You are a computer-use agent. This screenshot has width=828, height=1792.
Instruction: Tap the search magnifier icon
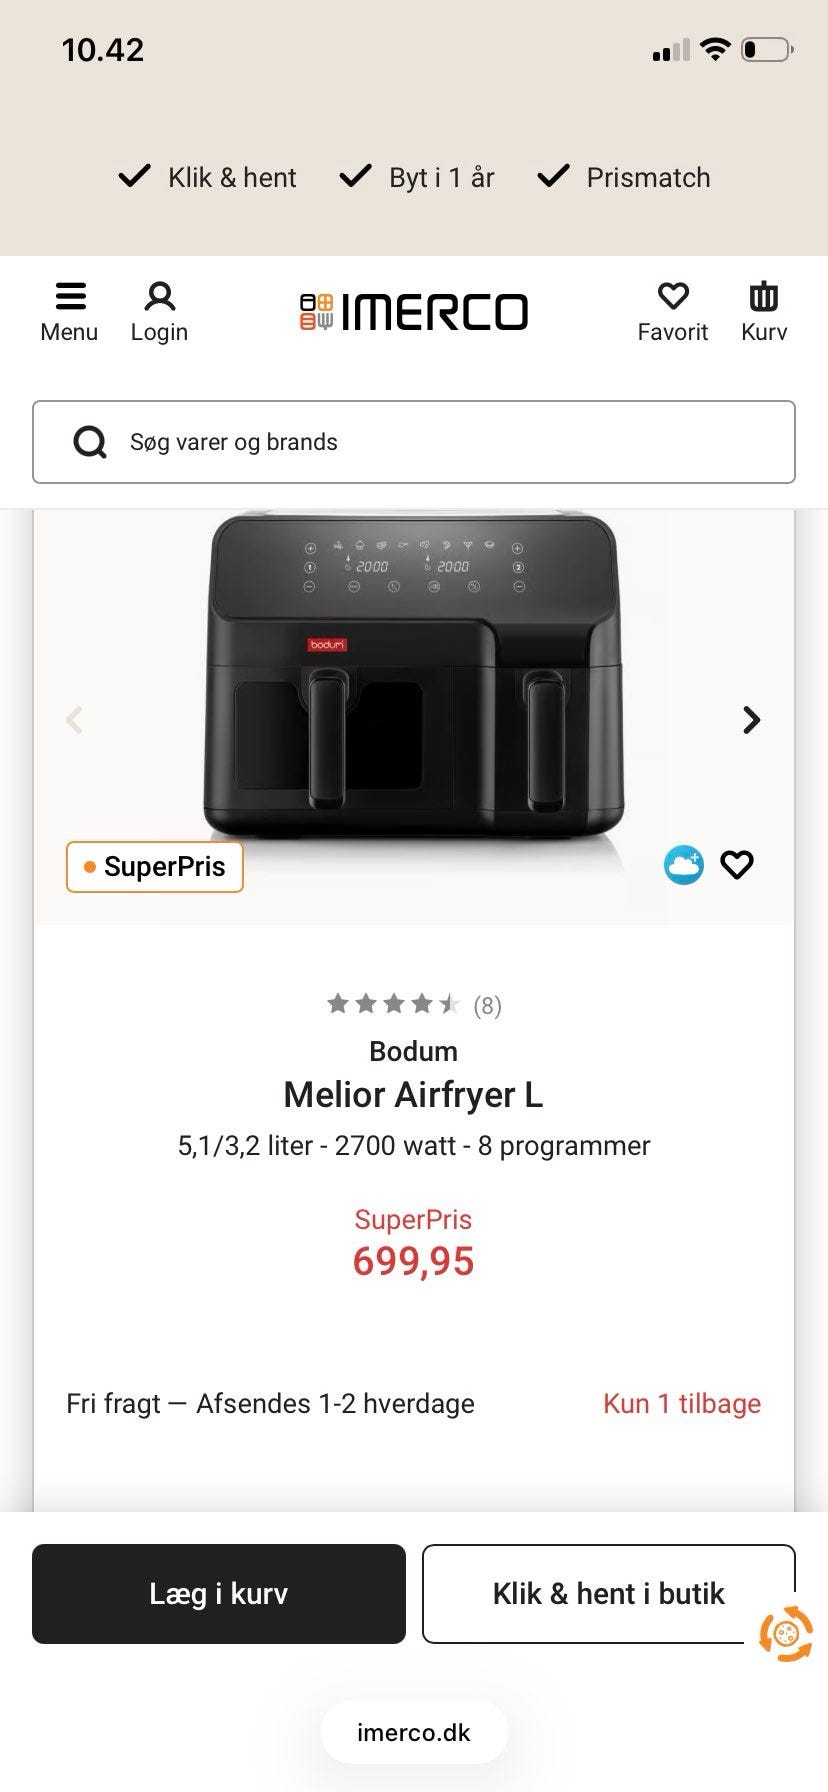90,442
